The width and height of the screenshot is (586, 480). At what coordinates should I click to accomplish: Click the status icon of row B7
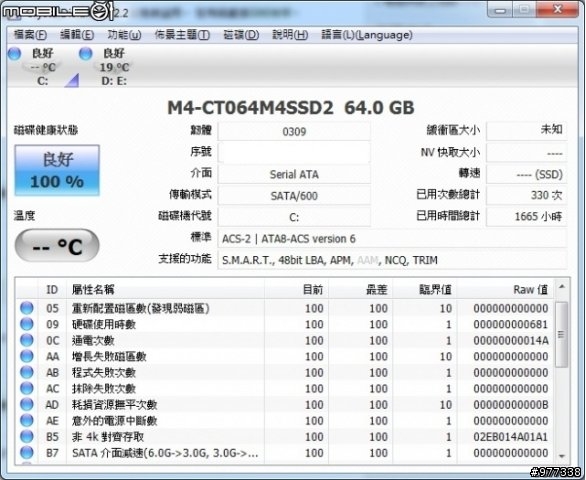[27, 453]
